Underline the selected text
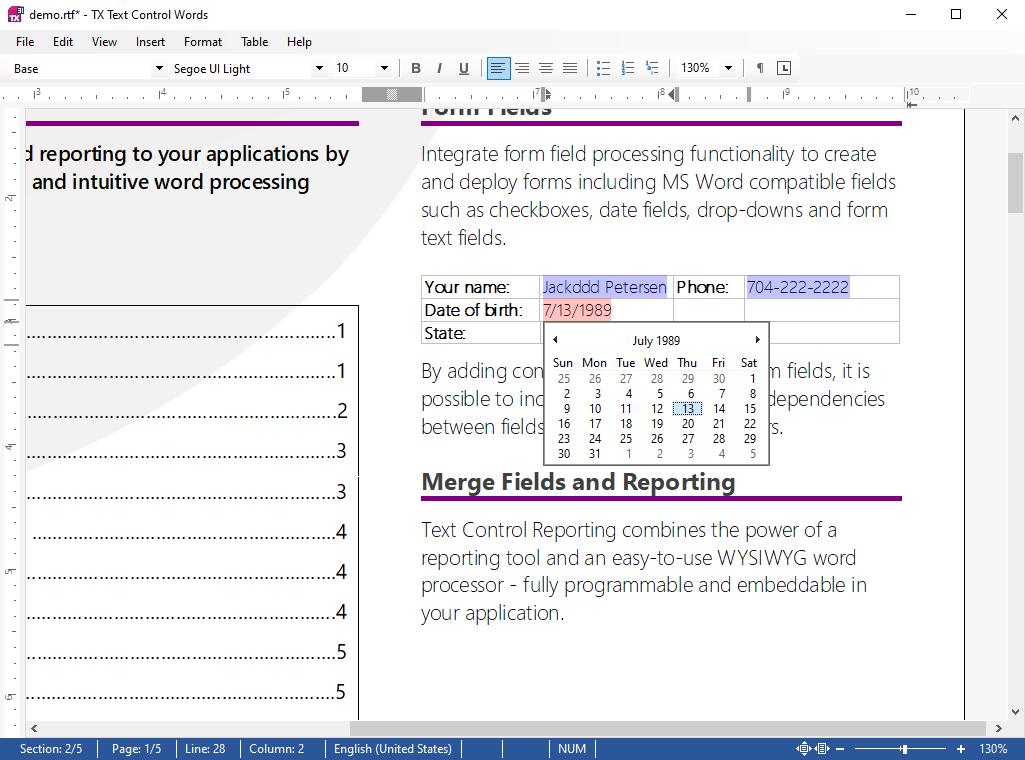1025x760 pixels. [464, 68]
